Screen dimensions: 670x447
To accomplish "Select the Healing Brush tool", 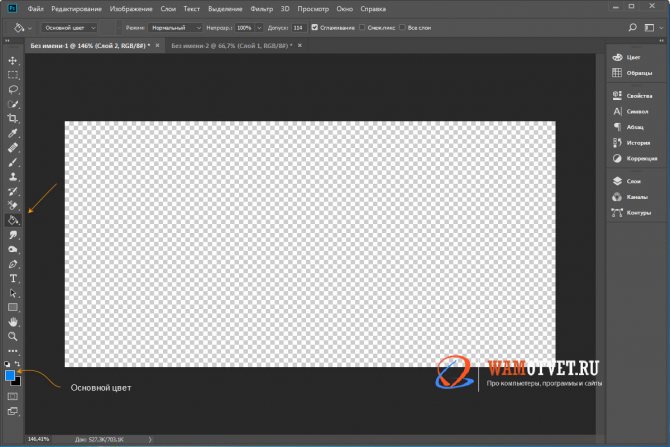I will (13, 147).
